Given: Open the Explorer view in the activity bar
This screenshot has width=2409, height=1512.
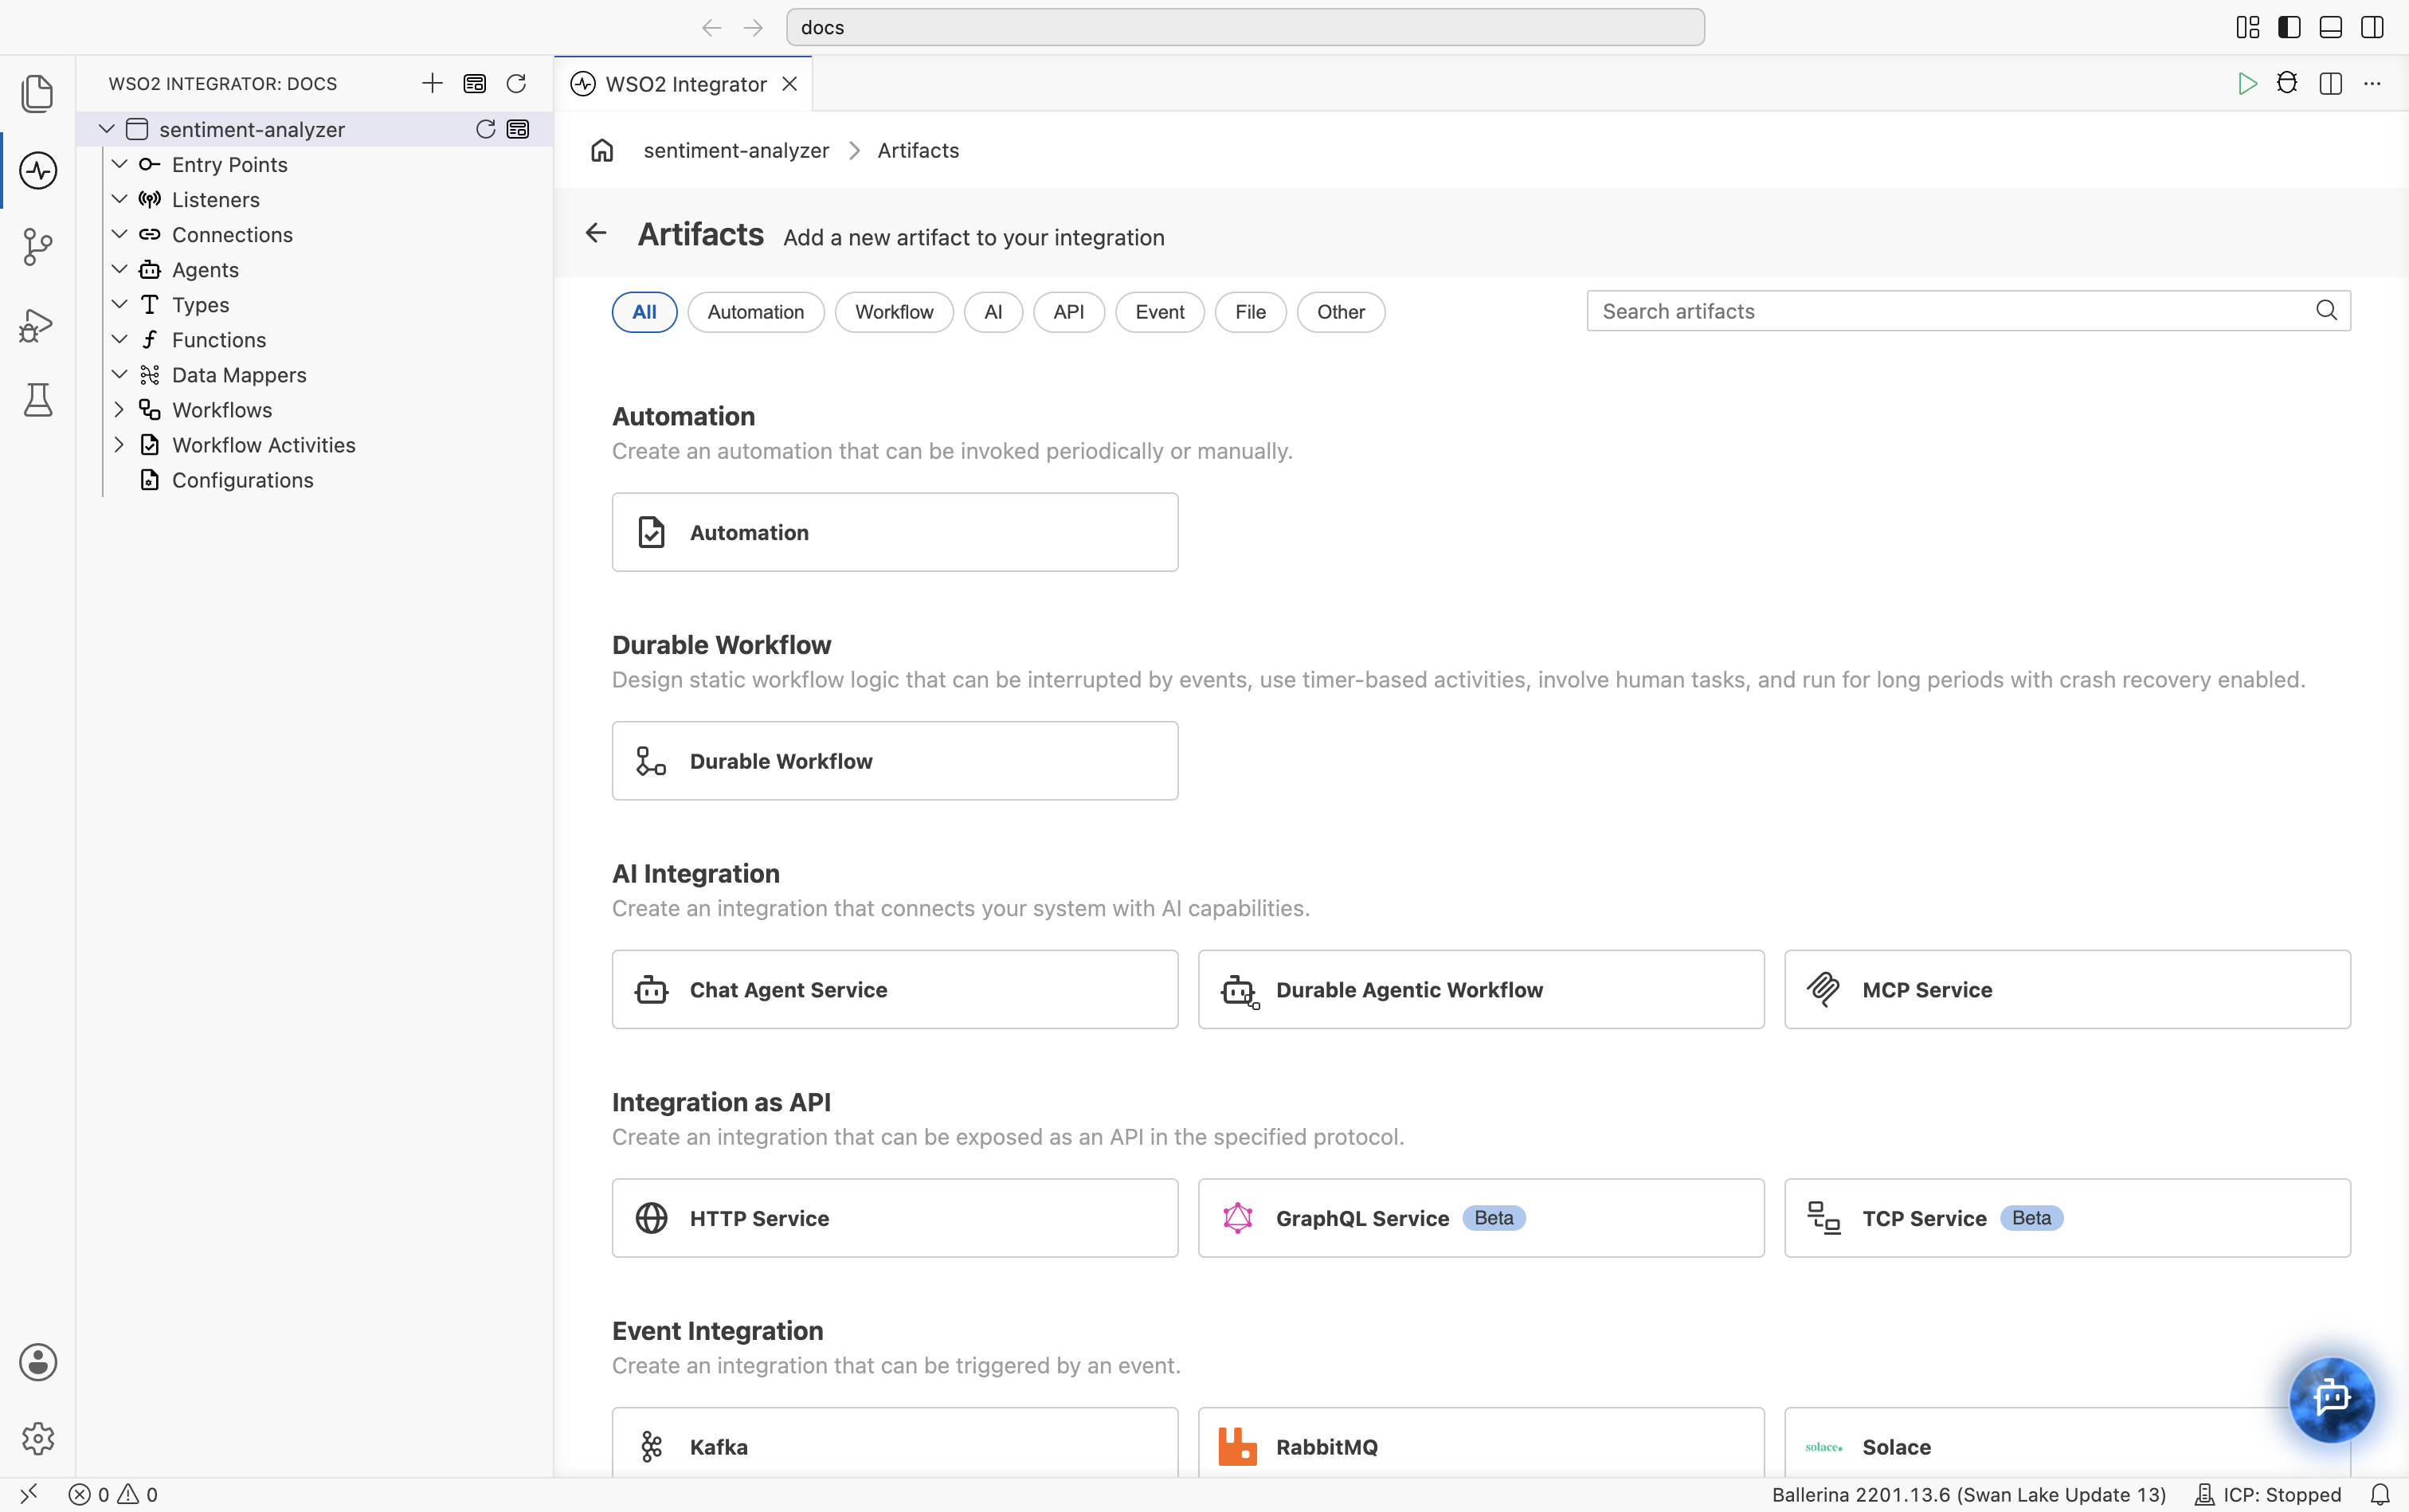Looking at the screenshot, I should tap(38, 93).
